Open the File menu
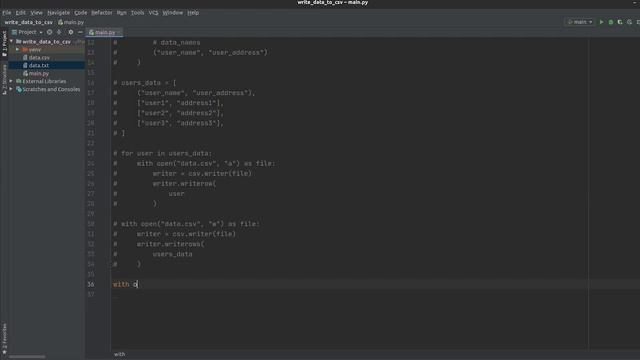 tap(7, 13)
